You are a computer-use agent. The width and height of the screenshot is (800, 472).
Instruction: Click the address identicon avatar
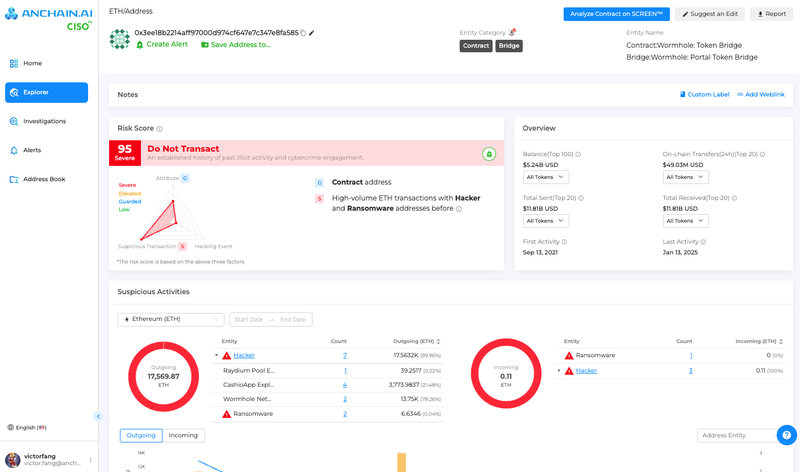119,39
